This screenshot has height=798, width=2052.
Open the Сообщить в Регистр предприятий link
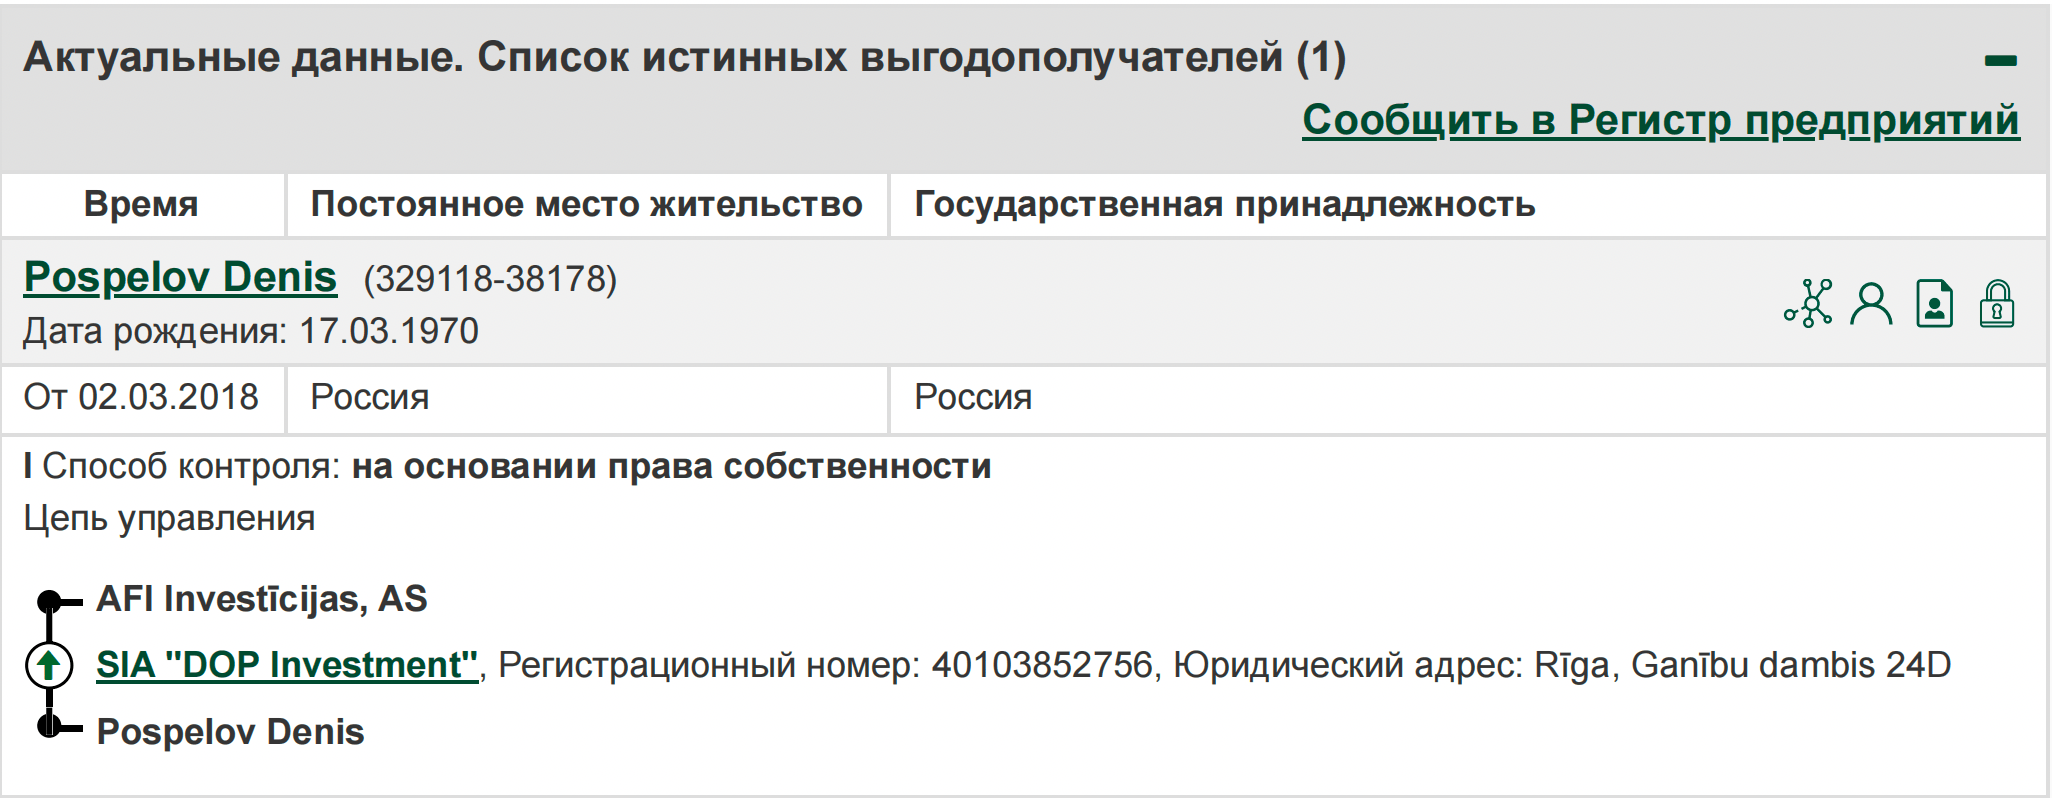click(x=1660, y=121)
